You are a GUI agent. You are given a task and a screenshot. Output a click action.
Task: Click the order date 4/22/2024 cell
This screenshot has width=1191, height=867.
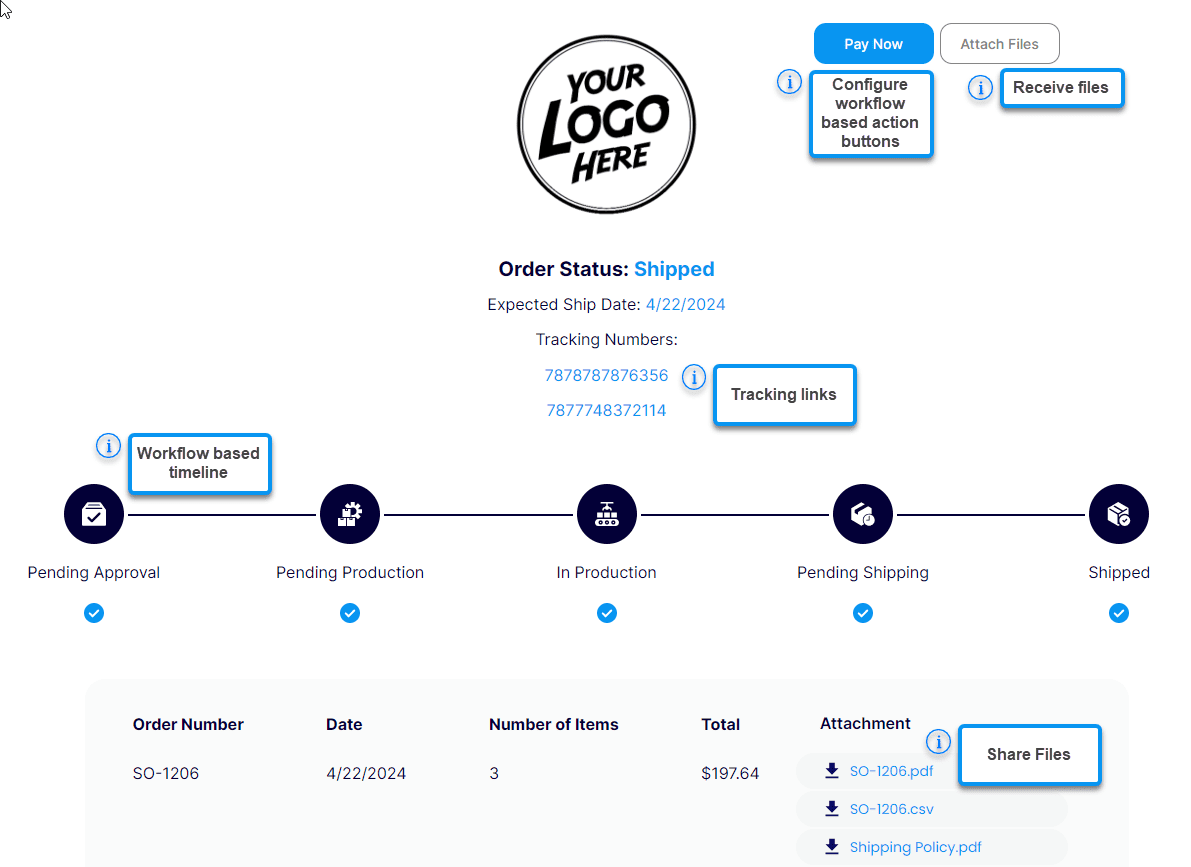click(366, 774)
